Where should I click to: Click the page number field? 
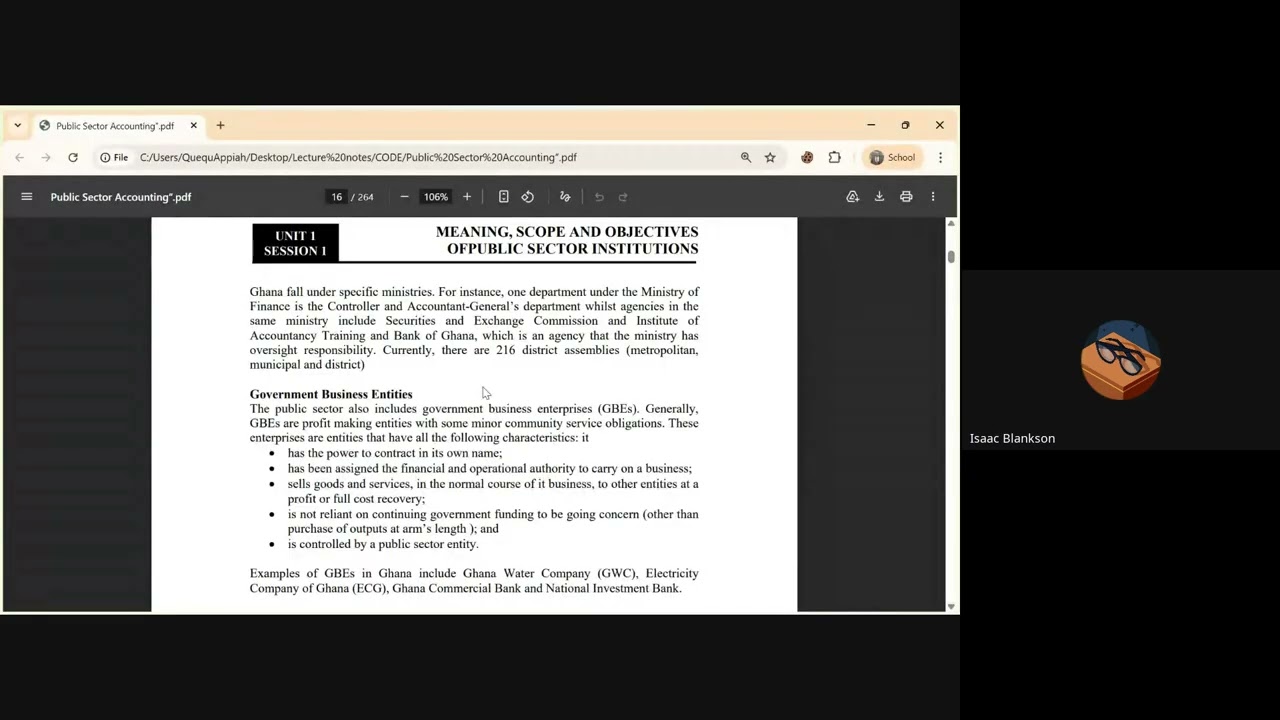pos(336,197)
